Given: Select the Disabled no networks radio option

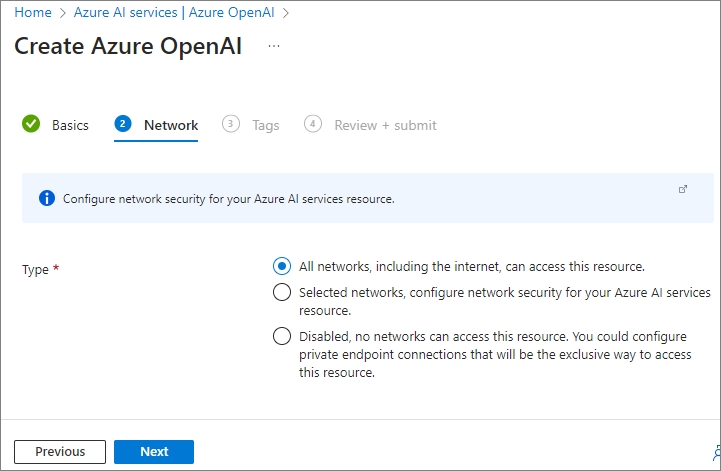Looking at the screenshot, I should click(282, 336).
